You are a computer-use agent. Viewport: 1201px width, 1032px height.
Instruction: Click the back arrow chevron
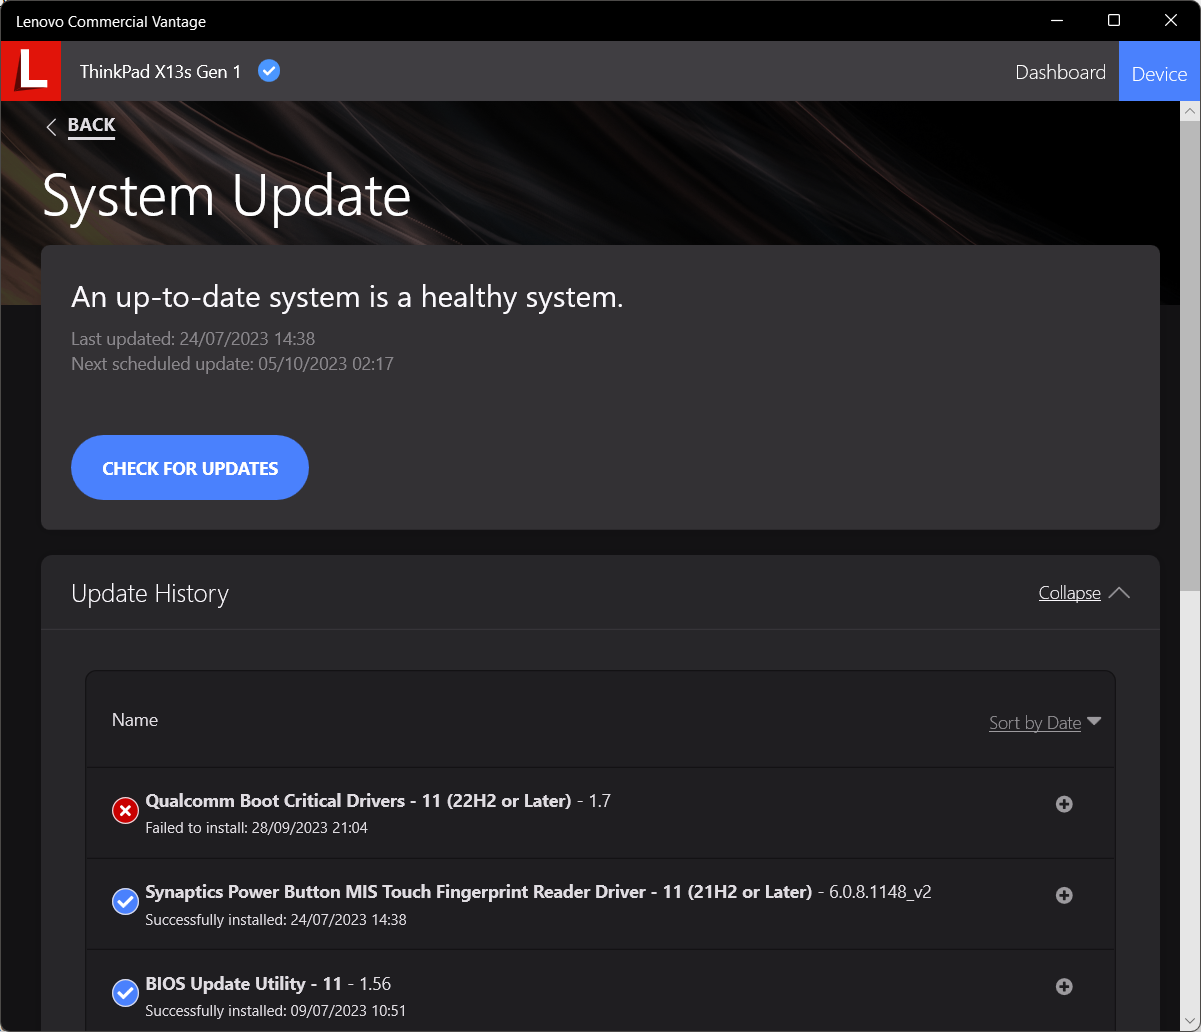(x=51, y=127)
